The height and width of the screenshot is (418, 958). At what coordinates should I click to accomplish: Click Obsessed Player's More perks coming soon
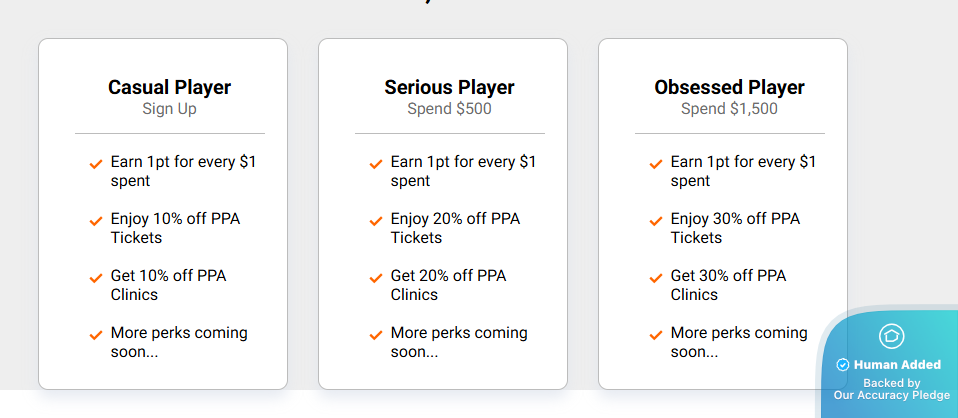(x=739, y=342)
